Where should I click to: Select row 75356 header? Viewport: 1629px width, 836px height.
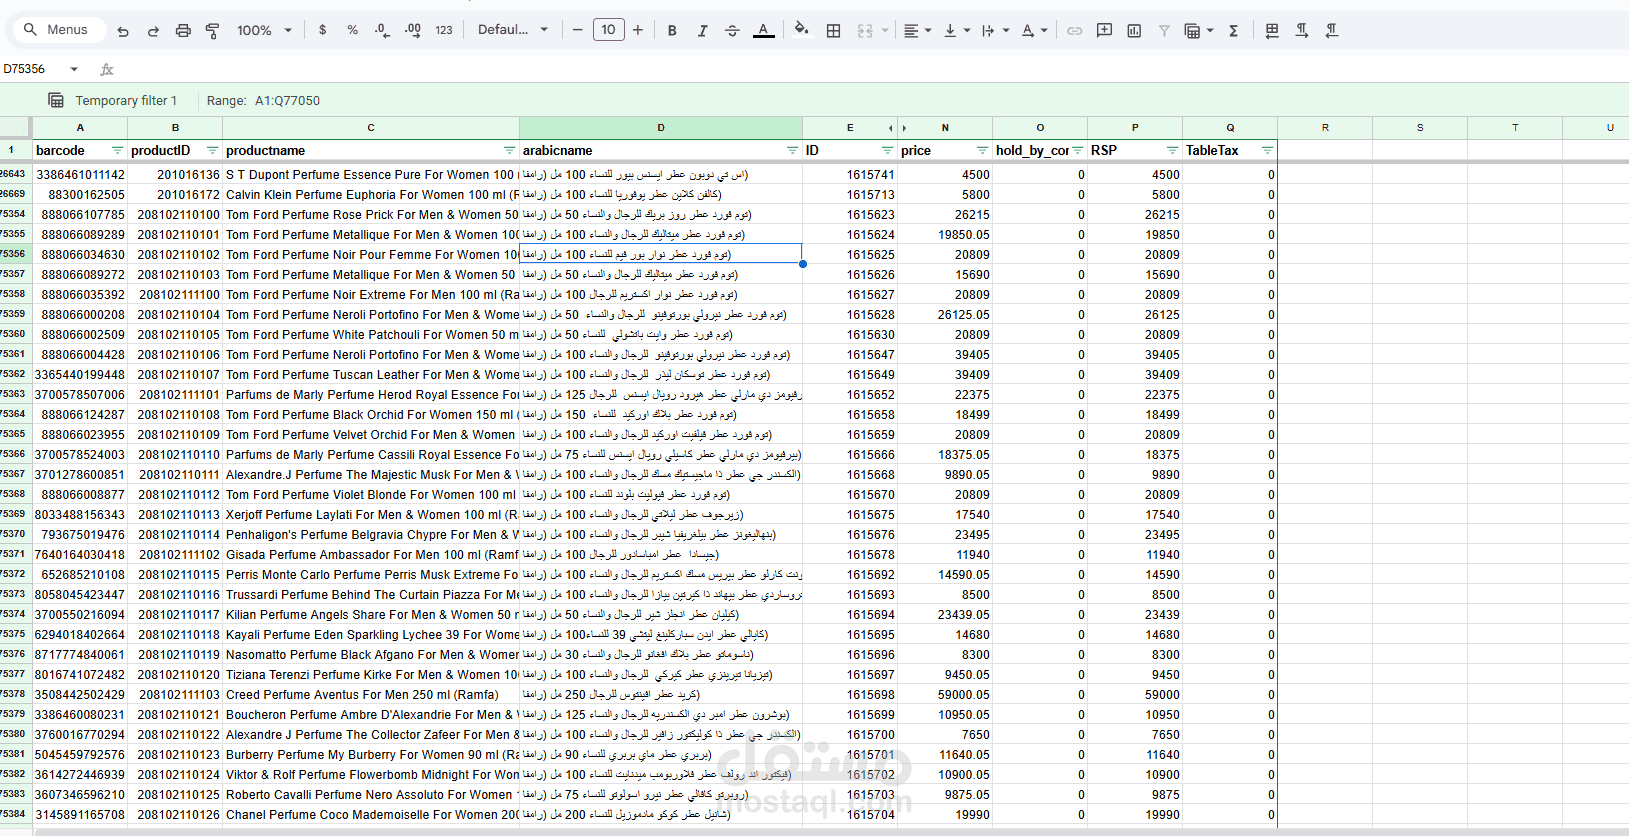pos(15,254)
